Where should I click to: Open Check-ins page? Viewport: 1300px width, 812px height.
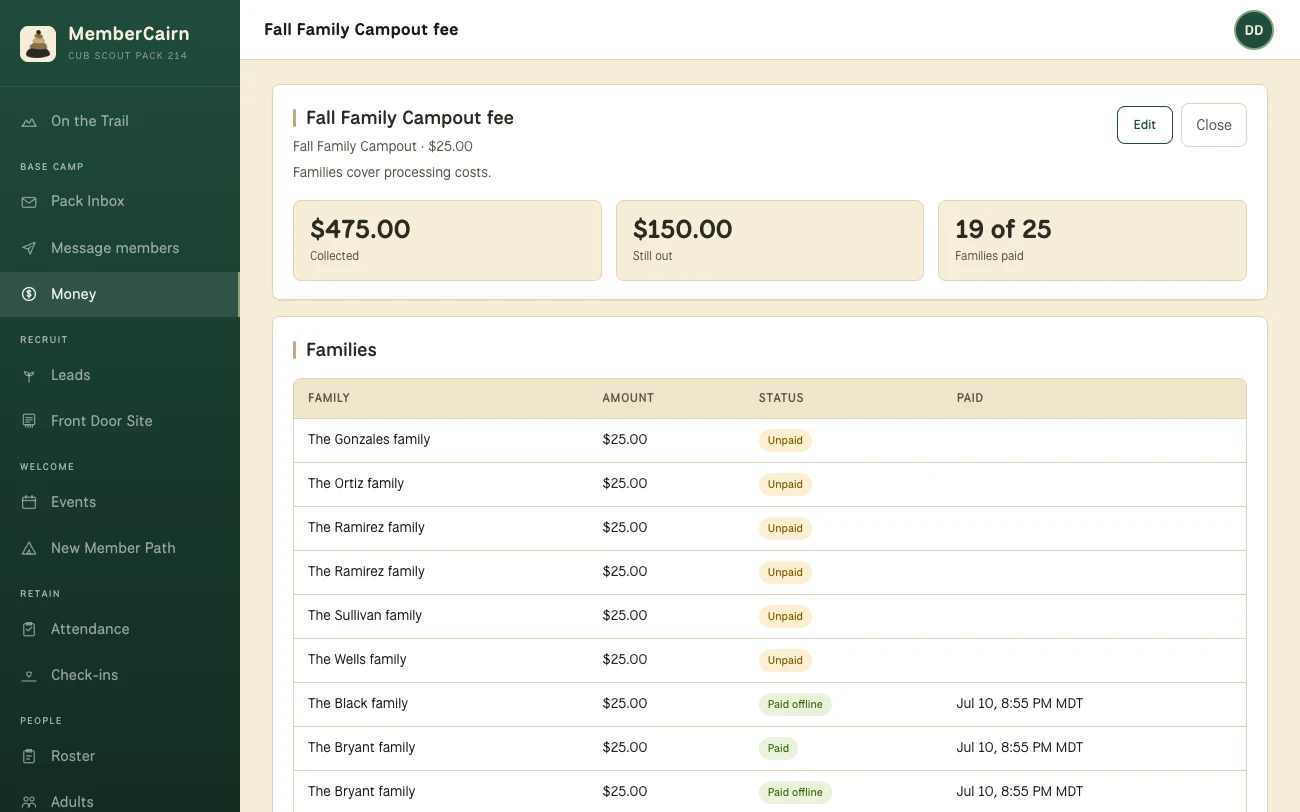point(120,675)
